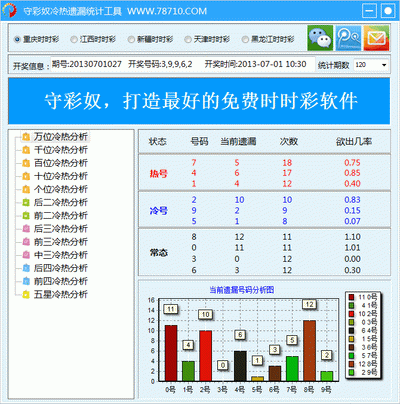
Task: Open the blue search/QQ icon
Action: tap(348, 38)
